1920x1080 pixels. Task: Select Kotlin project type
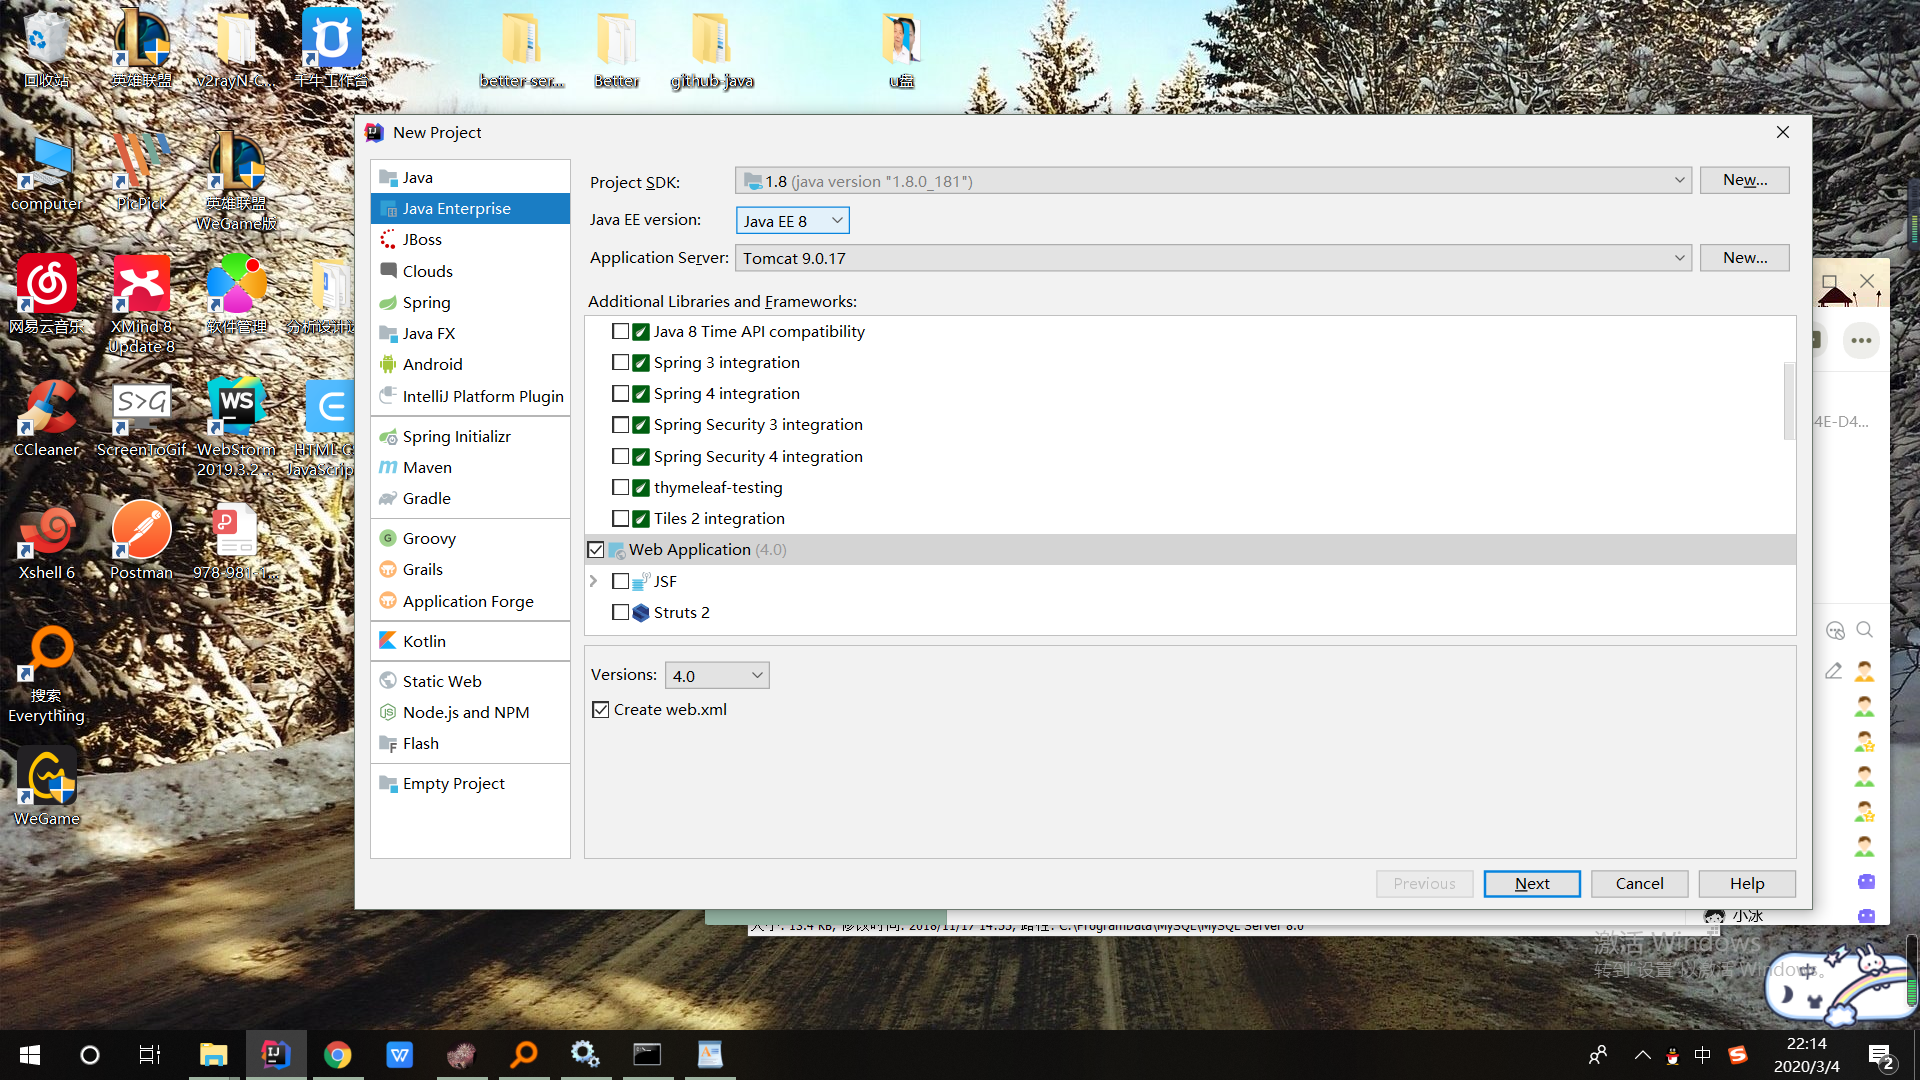pyautogui.click(x=470, y=641)
